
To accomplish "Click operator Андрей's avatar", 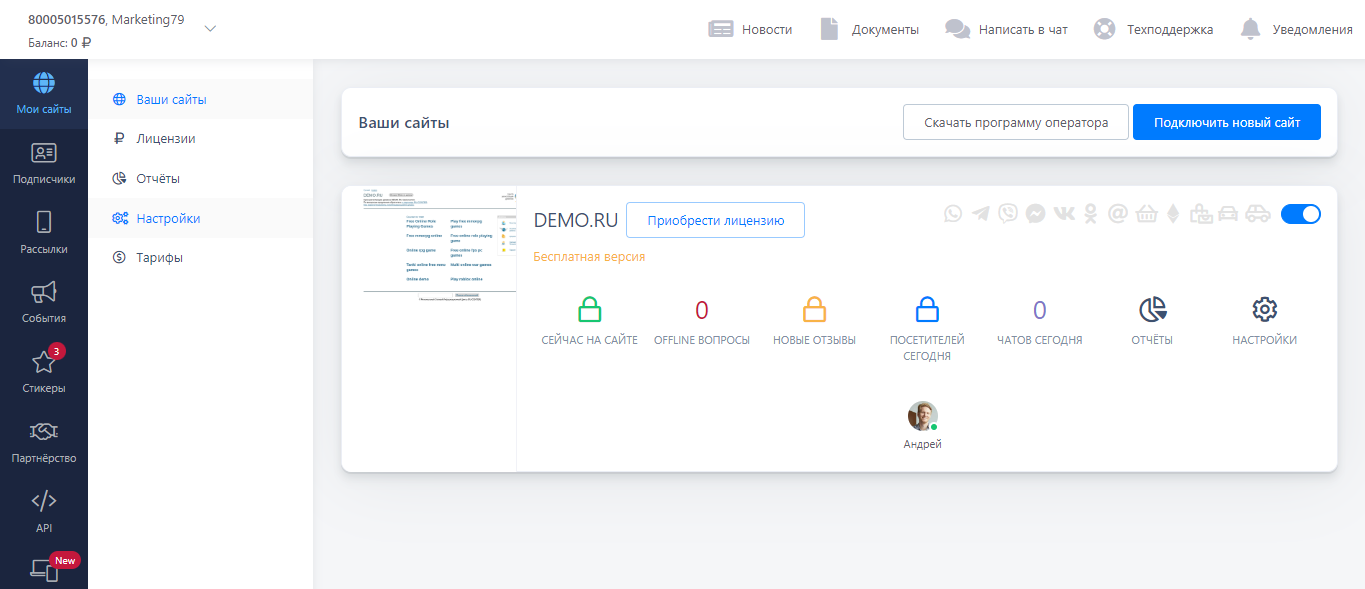I will click(x=922, y=416).
